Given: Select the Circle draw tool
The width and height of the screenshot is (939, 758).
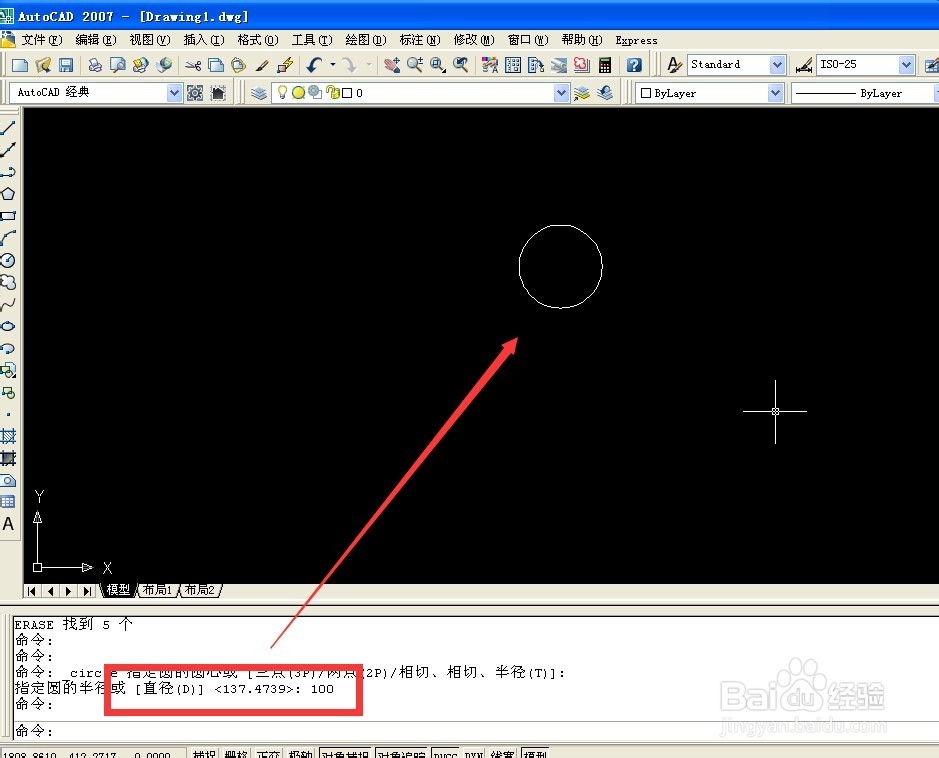Looking at the screenshot, I should coord(8,260).
